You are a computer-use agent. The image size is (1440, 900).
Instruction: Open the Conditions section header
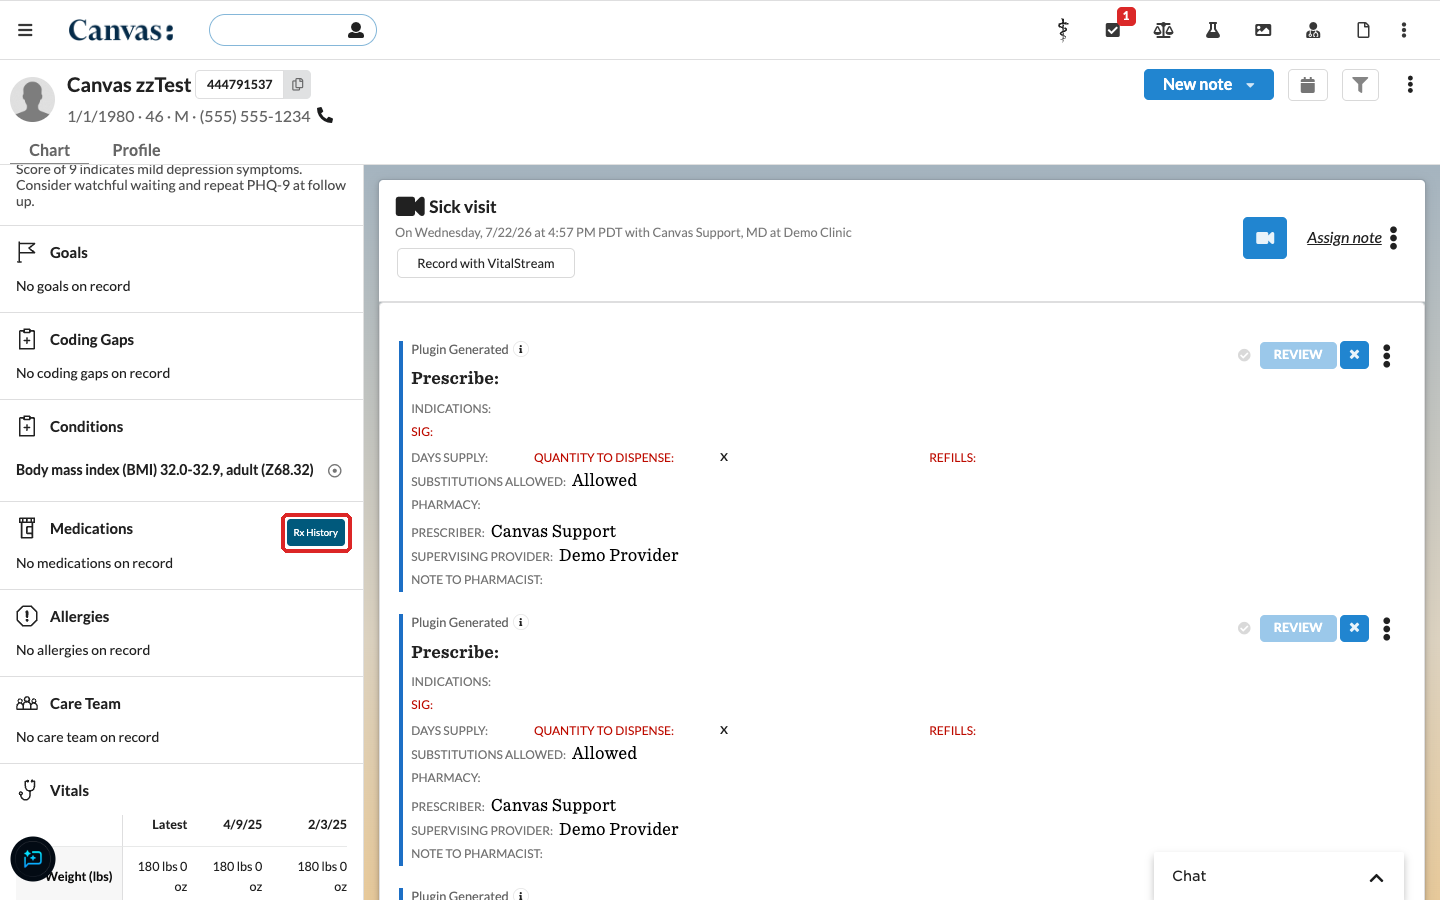[x=87, y=427]
